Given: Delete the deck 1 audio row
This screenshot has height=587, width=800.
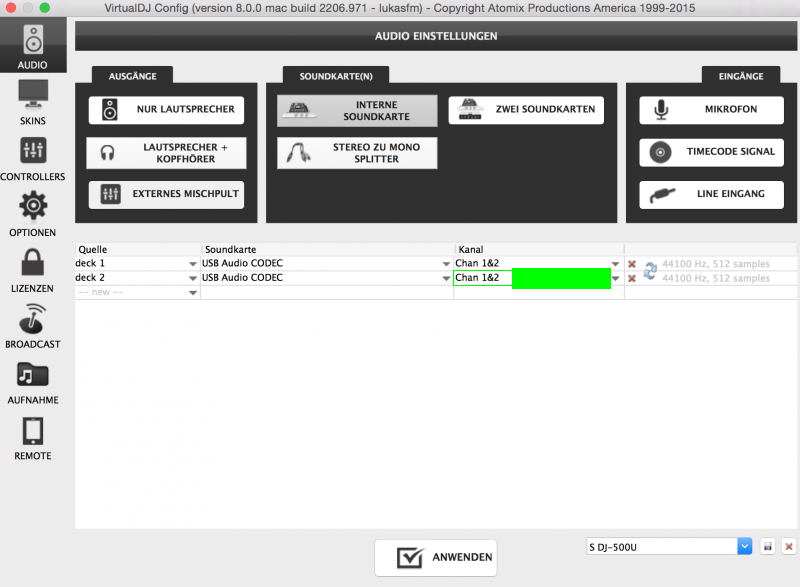Looking at the screenshot, I should pyautogui.click(x=632, y=264).
